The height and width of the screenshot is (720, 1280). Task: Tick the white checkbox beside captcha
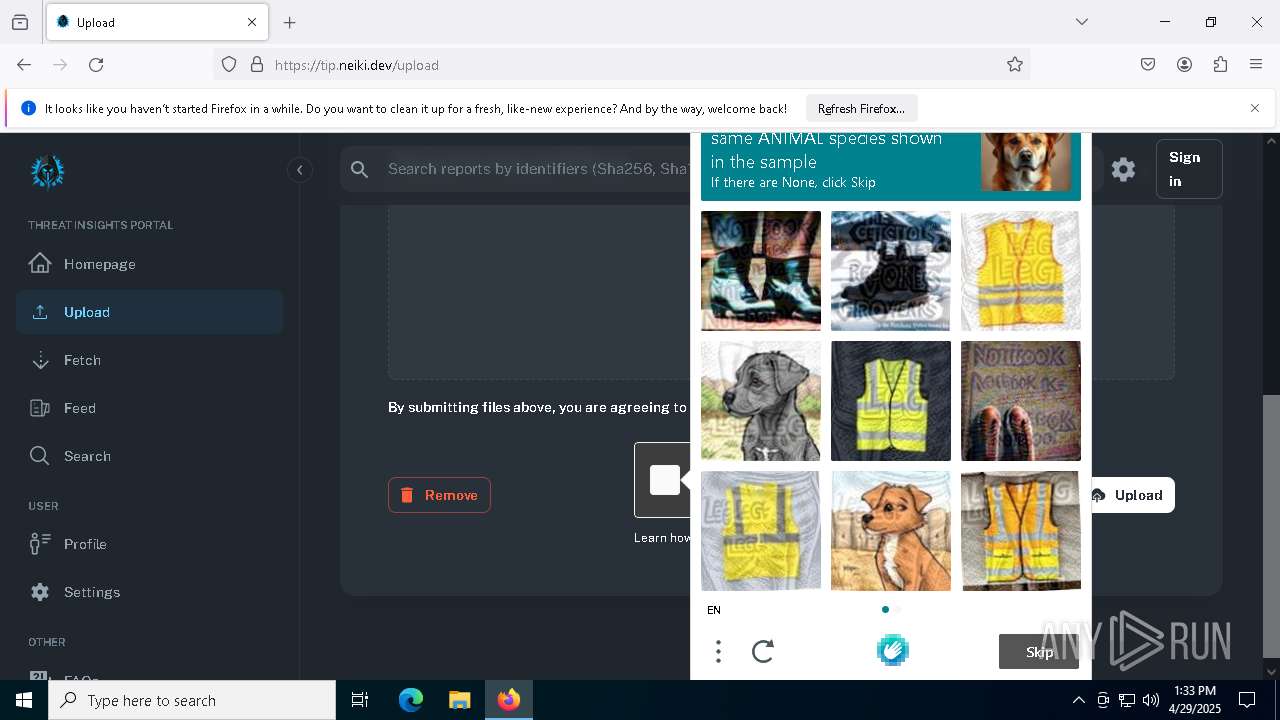(x=665, y=480)
